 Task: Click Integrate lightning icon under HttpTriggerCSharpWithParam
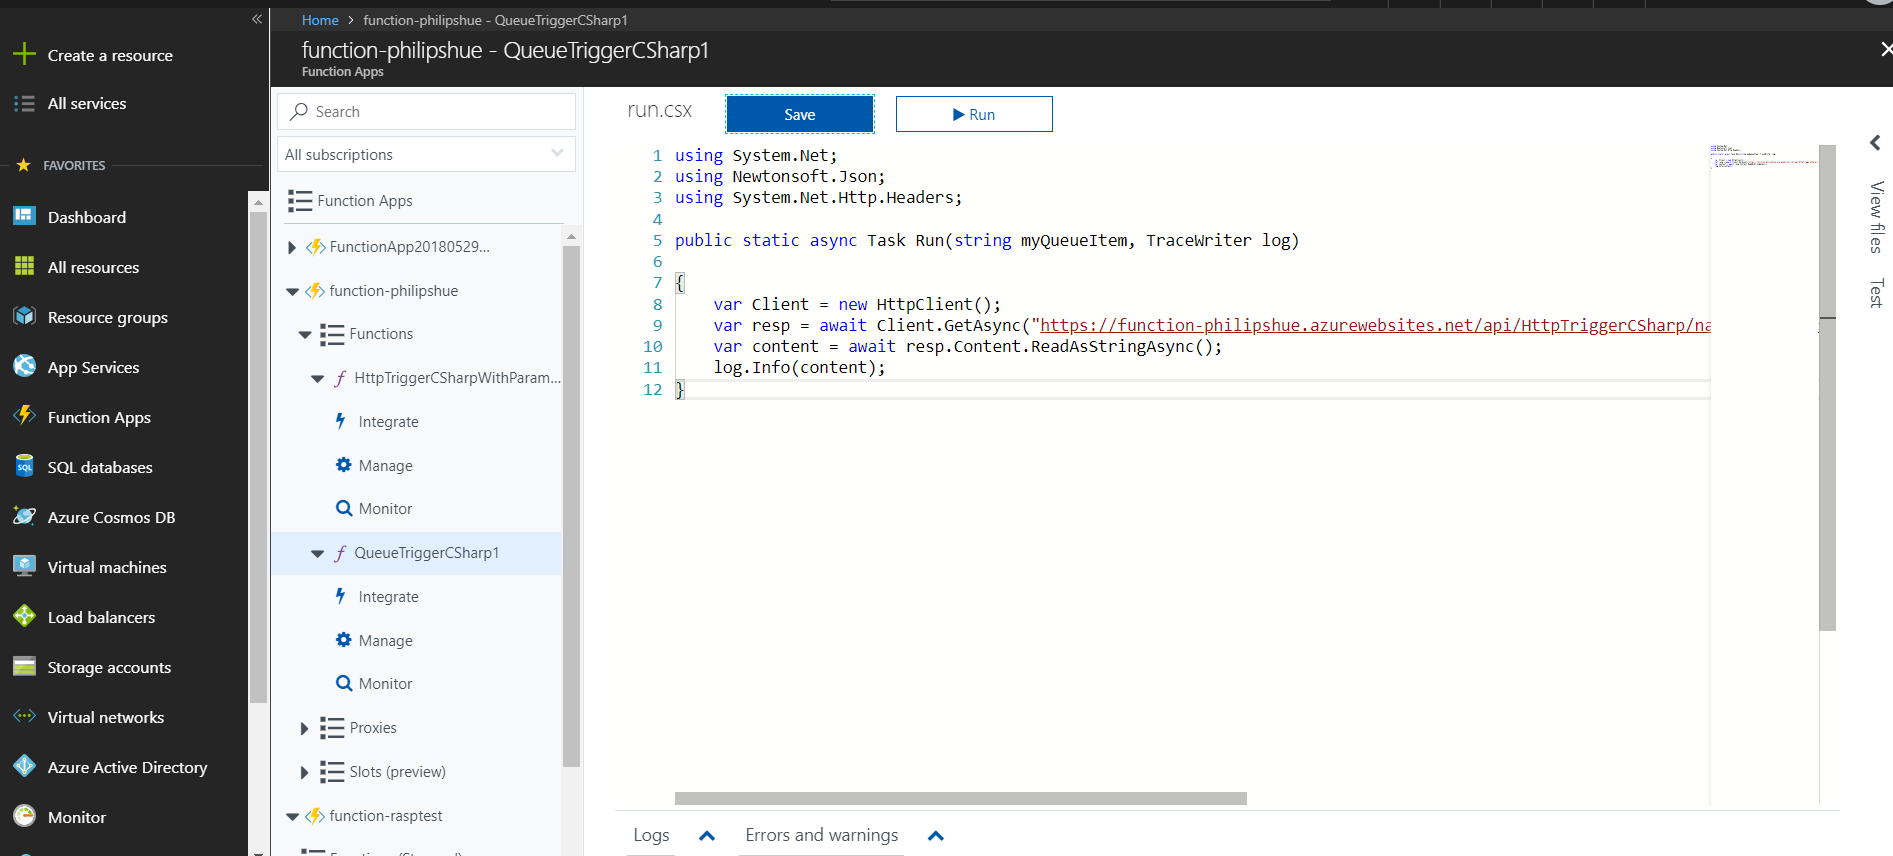[341, 421]
